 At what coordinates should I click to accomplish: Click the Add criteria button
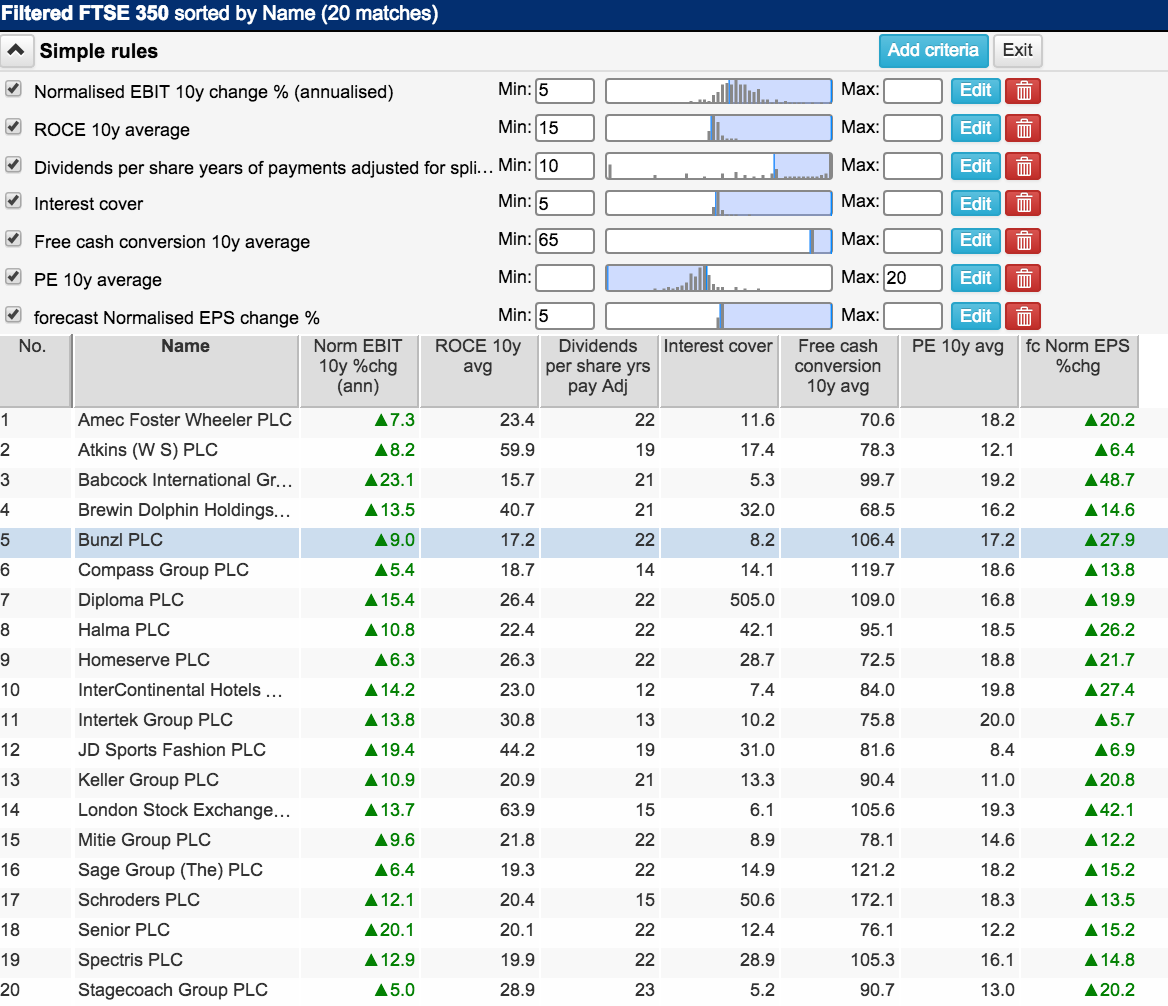pyautogui.click(x=933, y=51)
